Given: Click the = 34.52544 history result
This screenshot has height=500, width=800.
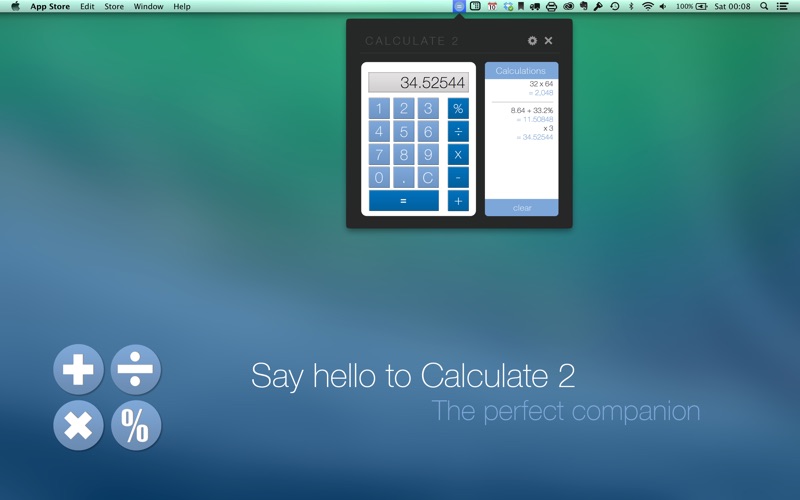Looking at the screenshot, I should 535,137.
